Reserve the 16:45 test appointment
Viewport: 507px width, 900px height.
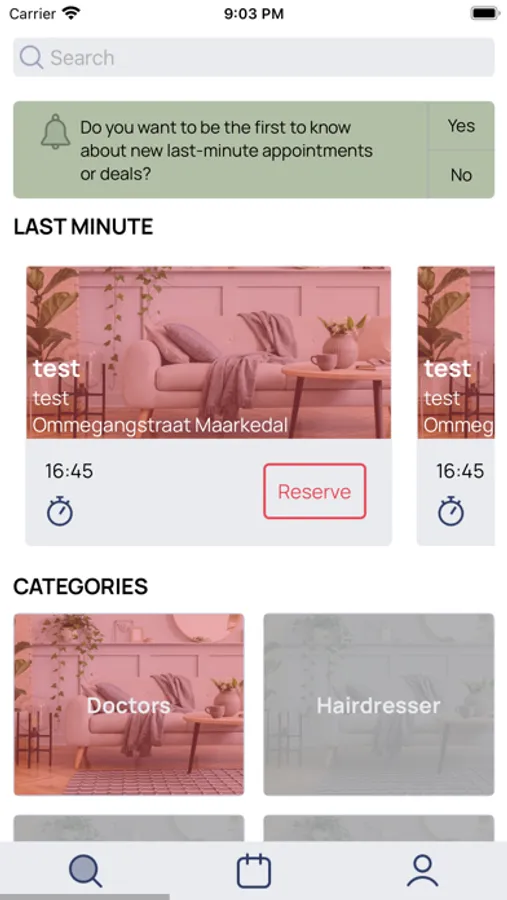click(315, 491)
